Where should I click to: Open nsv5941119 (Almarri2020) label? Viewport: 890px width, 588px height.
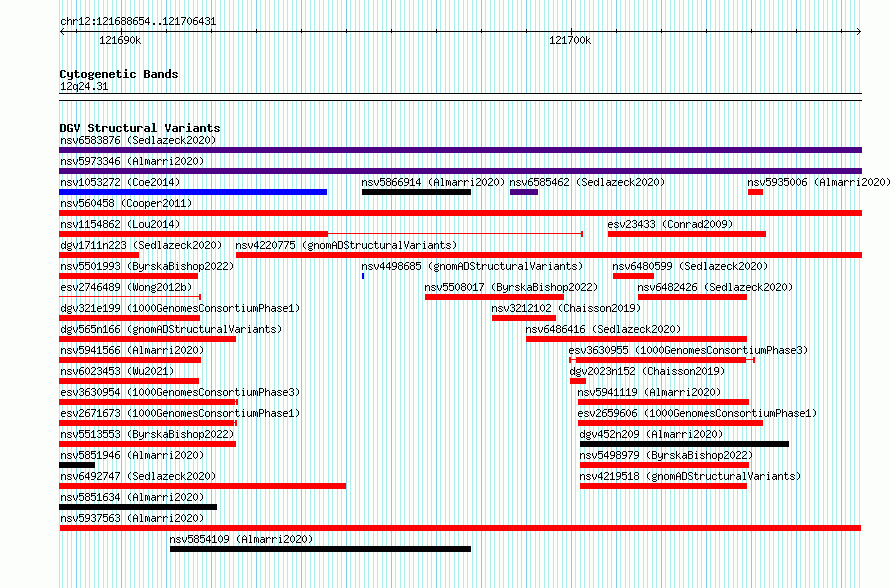click(x=649, y=392)
